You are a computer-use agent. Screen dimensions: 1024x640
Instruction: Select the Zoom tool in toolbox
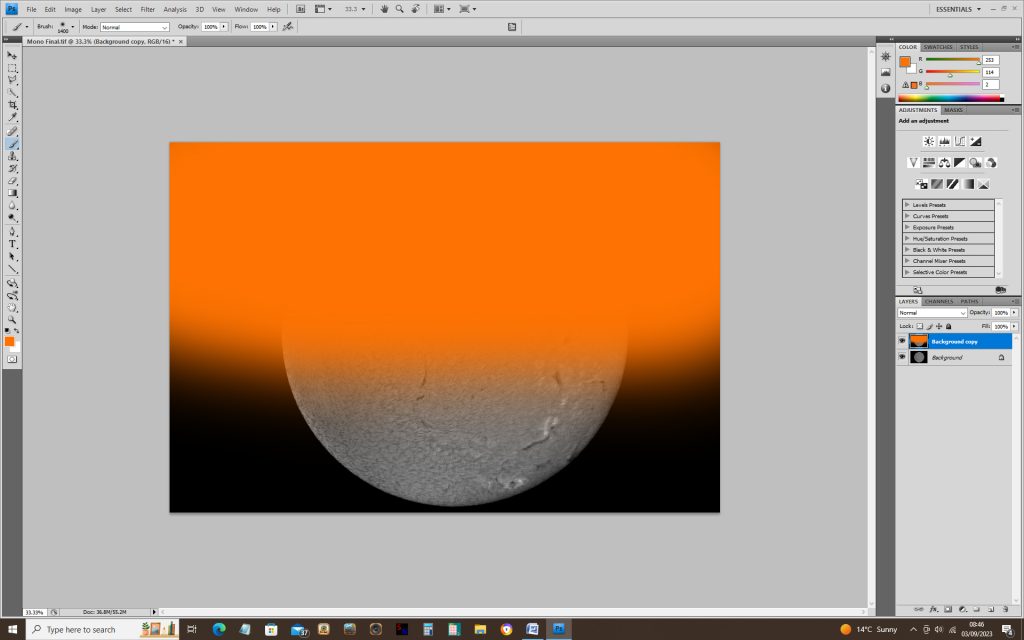click(12, 320)
